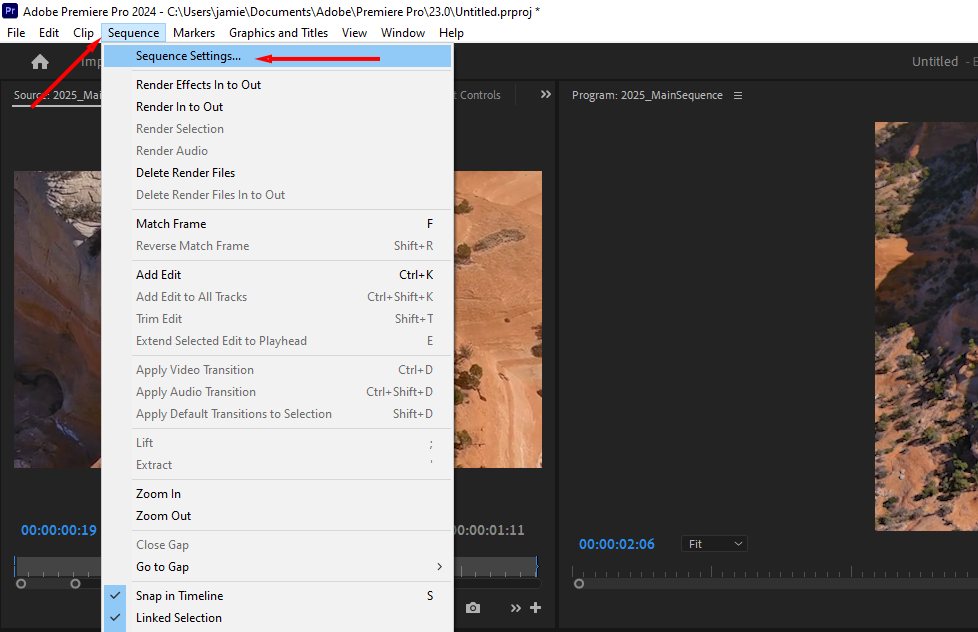Open the Fit zoom level dropdown
The height and width of the screenshot is (632, 978).
tap(714, 544)
